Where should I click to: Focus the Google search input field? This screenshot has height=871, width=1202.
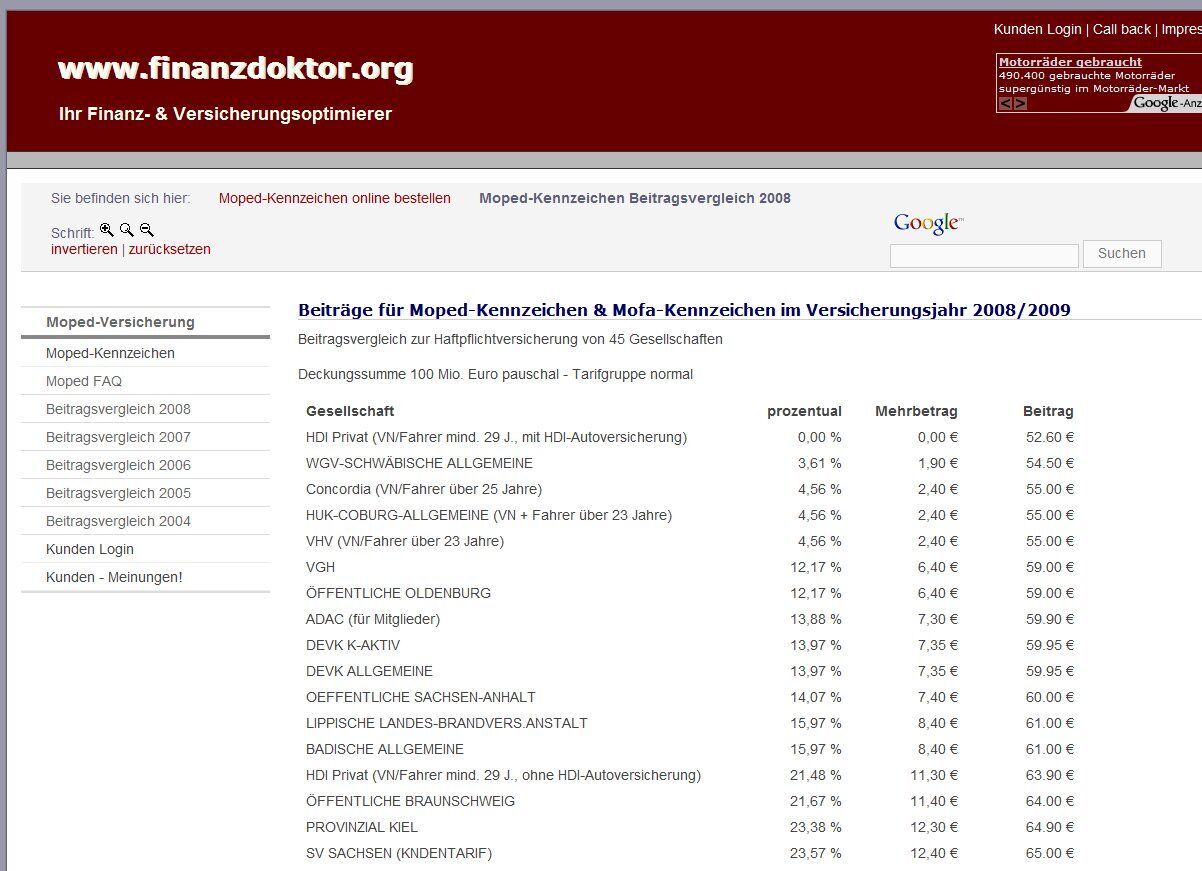[x=984, y=256]
